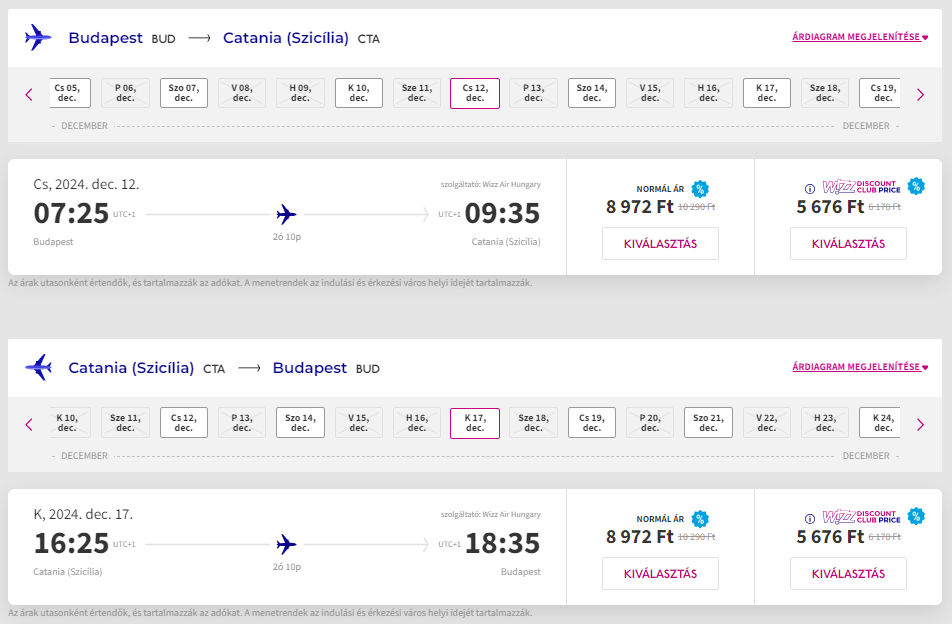Select outbound date K 10, dec.
The height and width of the screenshot is (624, 952).
[359, 93]
